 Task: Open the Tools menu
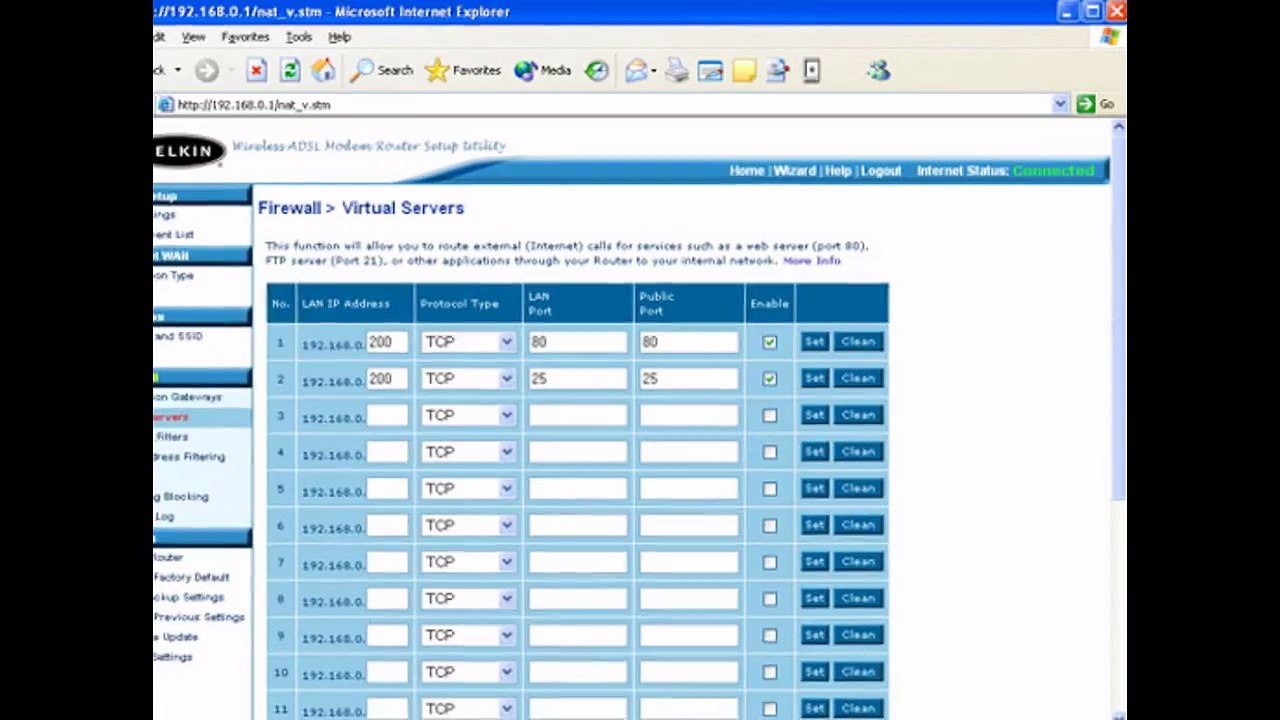click(299, 37)
